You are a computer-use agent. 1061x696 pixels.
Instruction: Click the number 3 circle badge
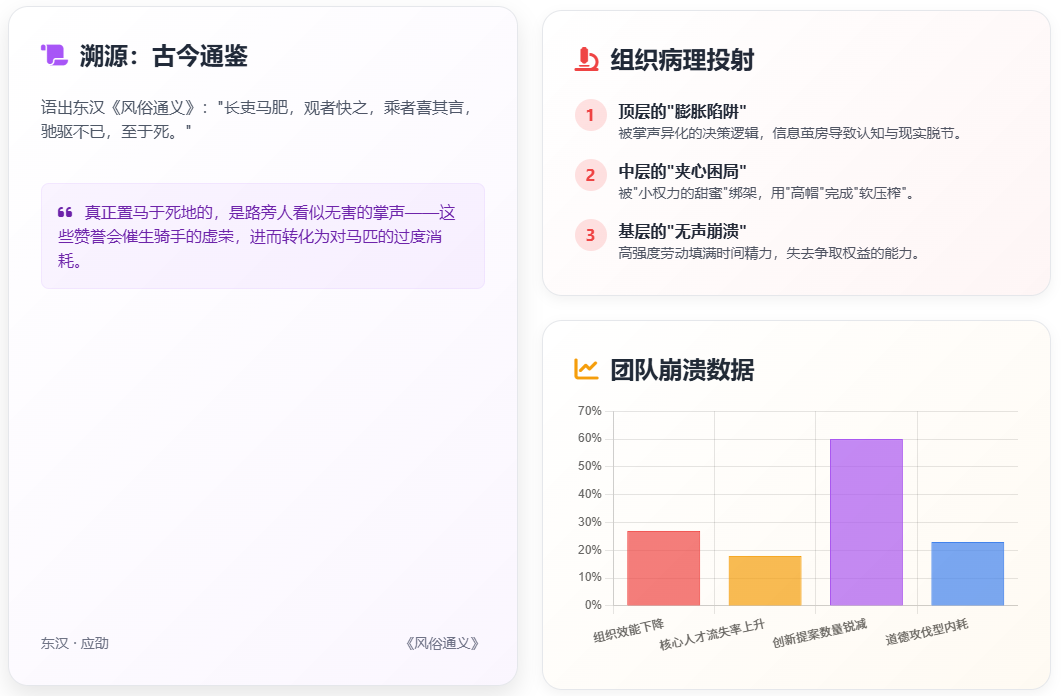click(590, 235)
